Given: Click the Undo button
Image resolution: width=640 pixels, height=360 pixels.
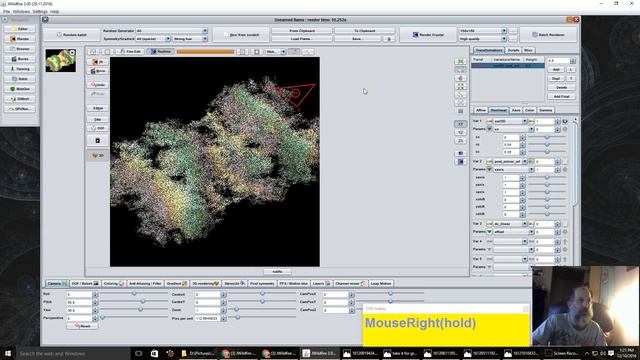Looking at the screenshot, I should point(98,85).
